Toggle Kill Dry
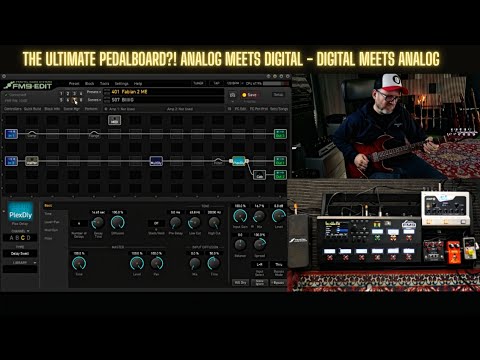Viewport: 480px width, 360px height. pyautogui.click(x=240, y=283)
